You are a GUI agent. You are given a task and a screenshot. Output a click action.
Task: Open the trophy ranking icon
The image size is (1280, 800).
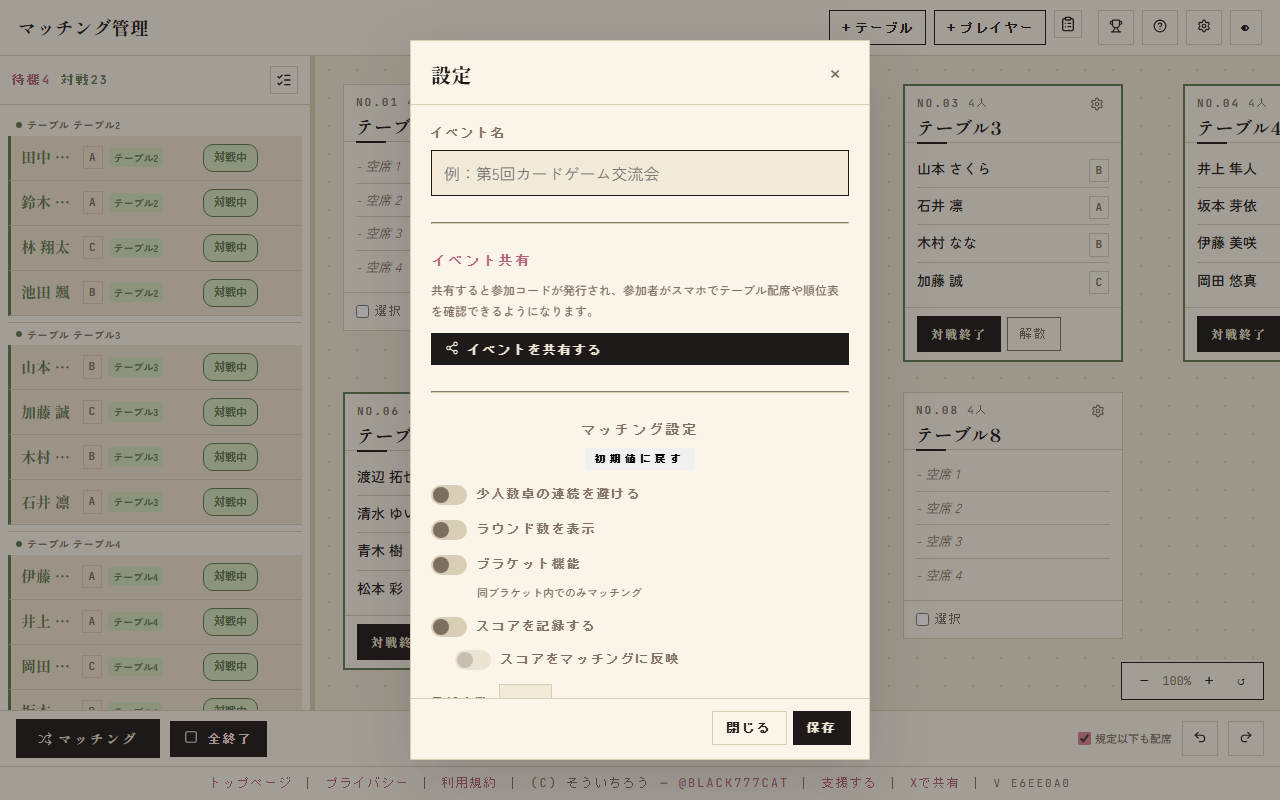1116,27
